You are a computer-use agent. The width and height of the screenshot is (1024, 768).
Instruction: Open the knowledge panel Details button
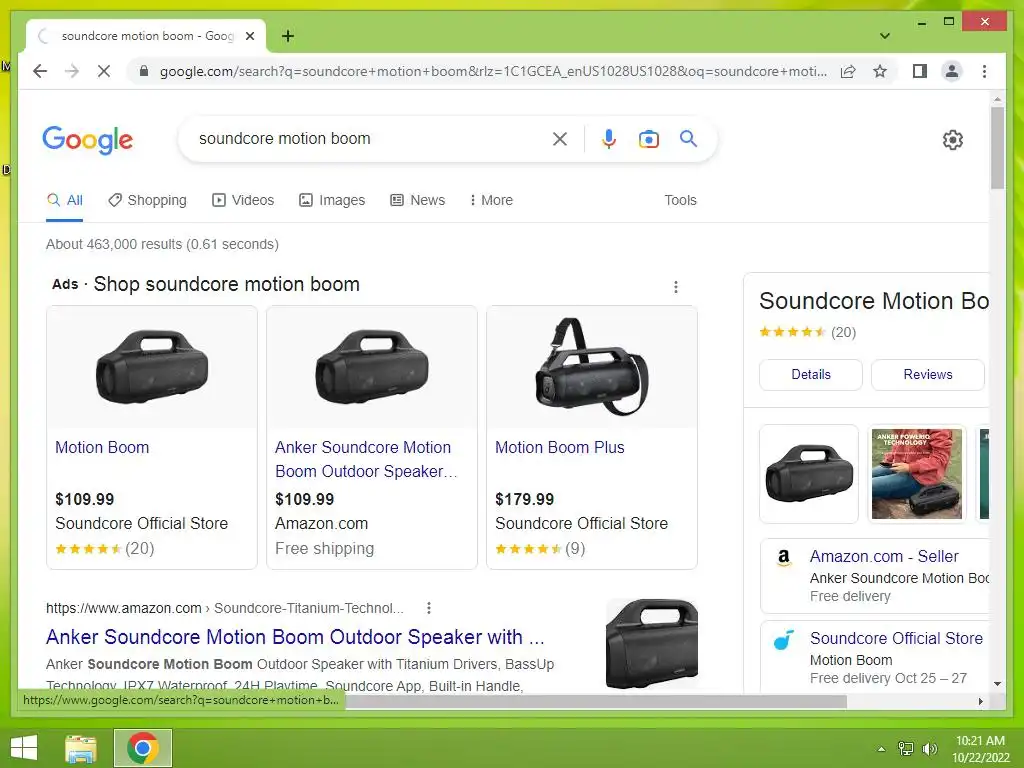(810, 375)
